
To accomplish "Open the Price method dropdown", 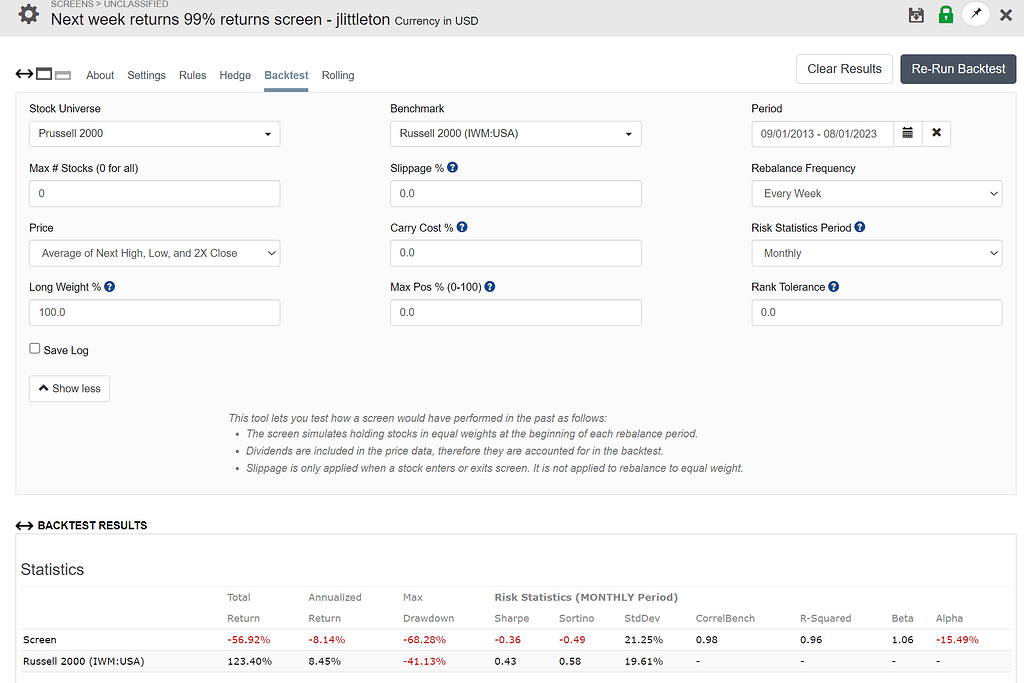I will [x=155, y=253].
